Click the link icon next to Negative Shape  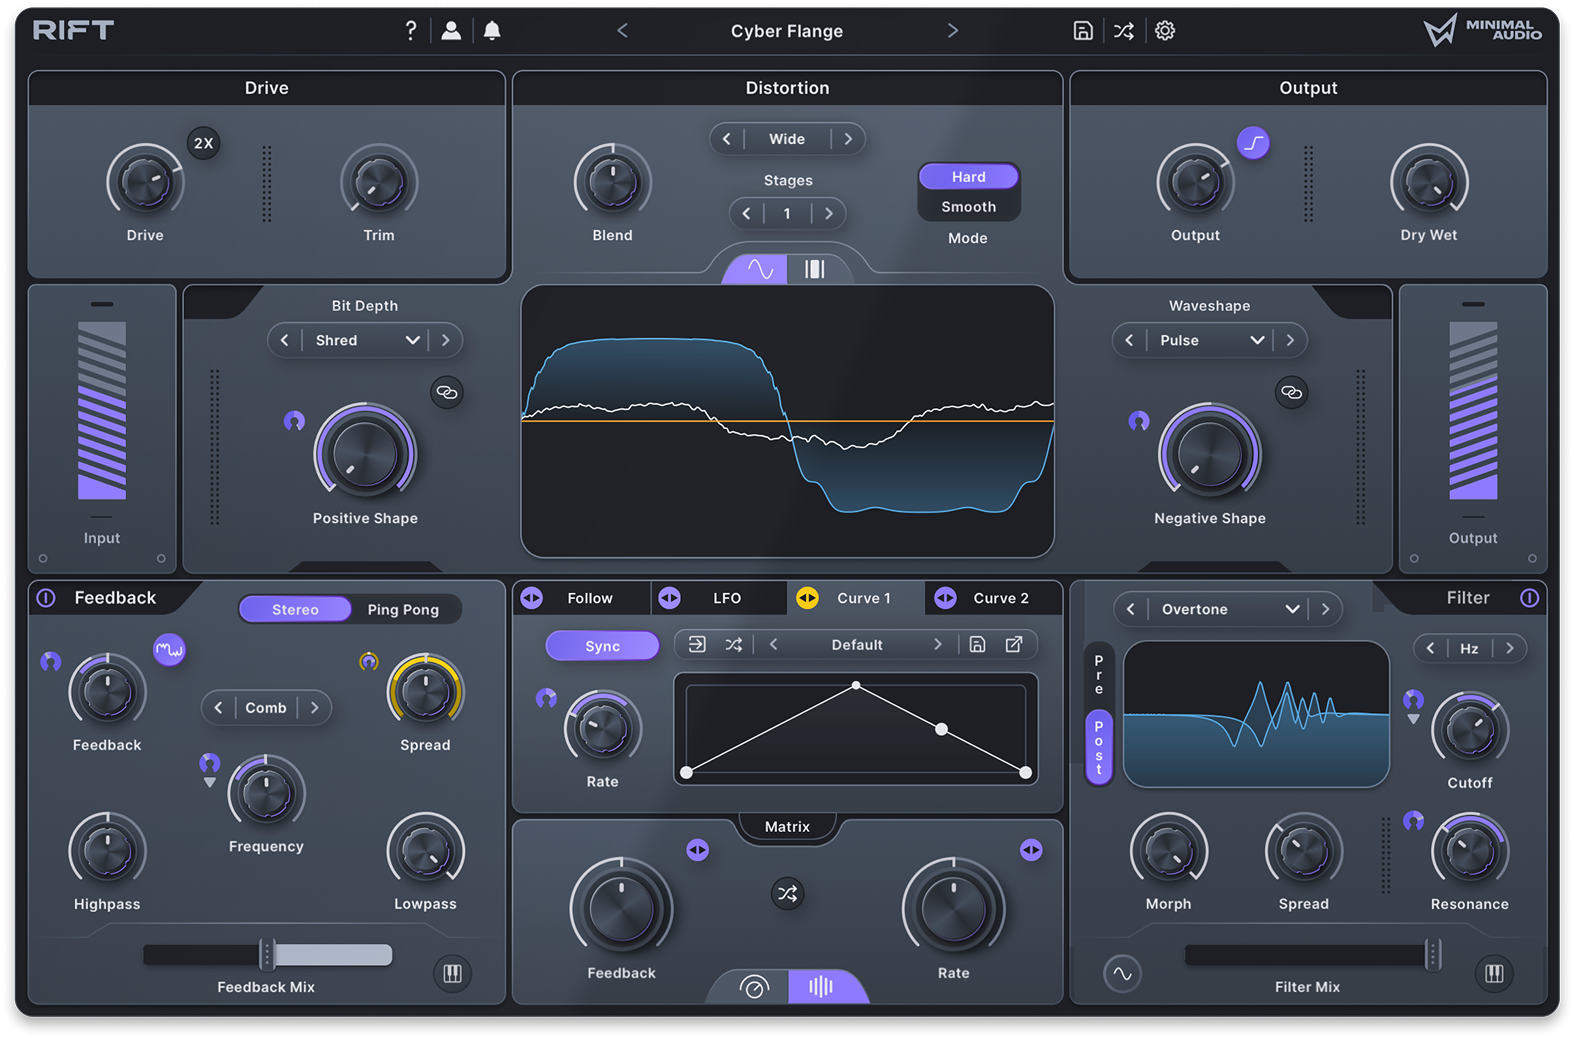click(x=1292, y=392)
